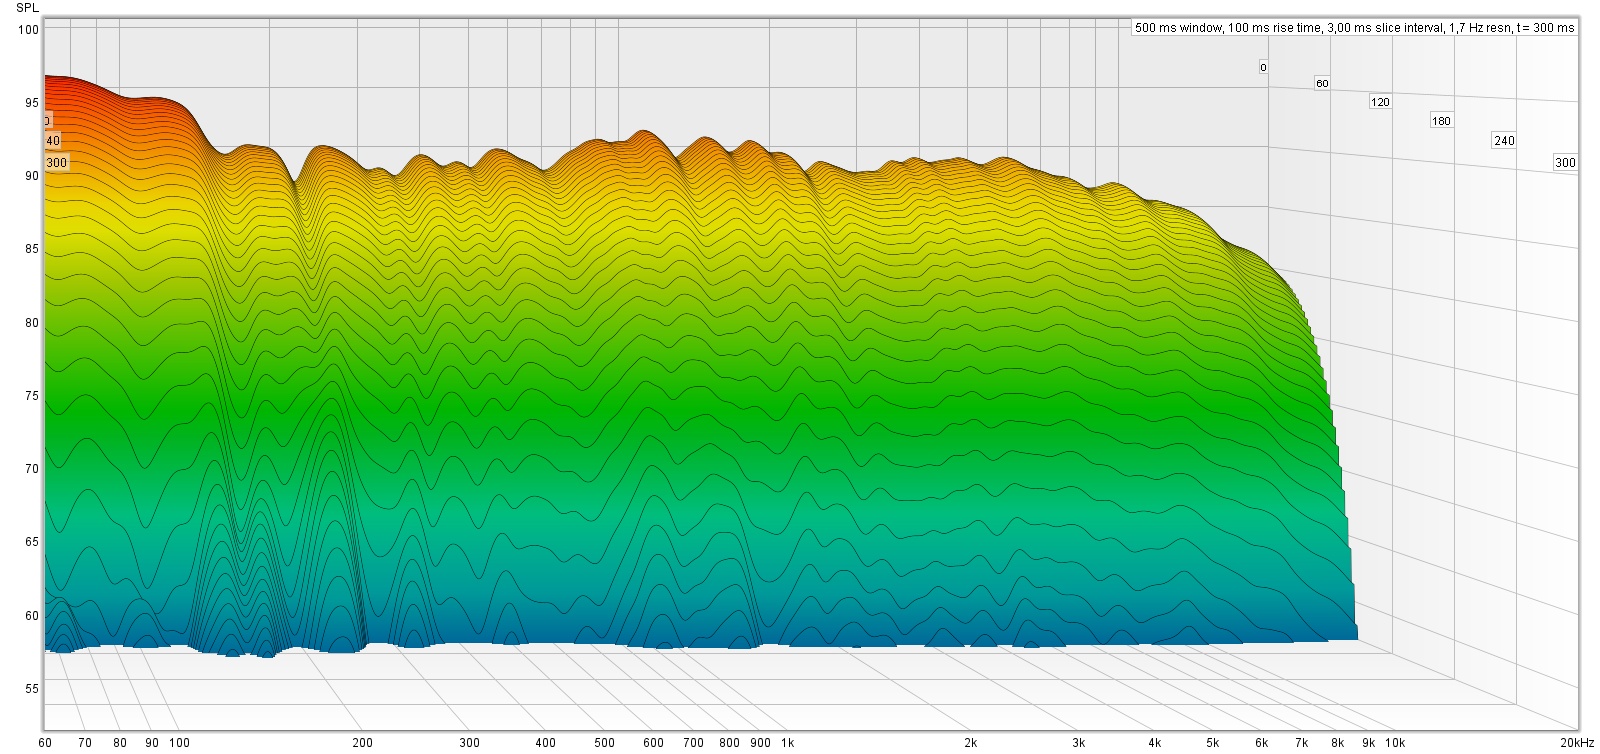1600x754 pixels.
Task: Select the 180 ms time axis label
Action: tap(1441, 121)
